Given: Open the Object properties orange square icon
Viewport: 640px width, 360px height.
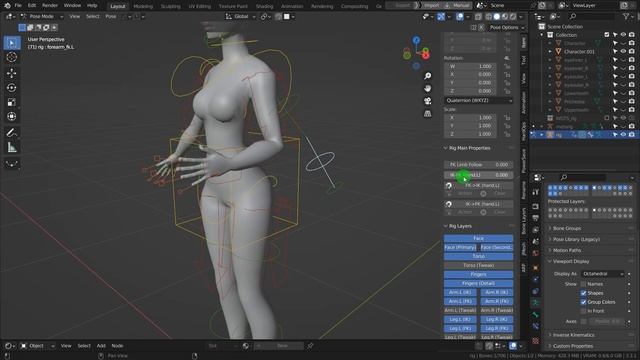Looking at the screenshot, I should tap(536, 268).
